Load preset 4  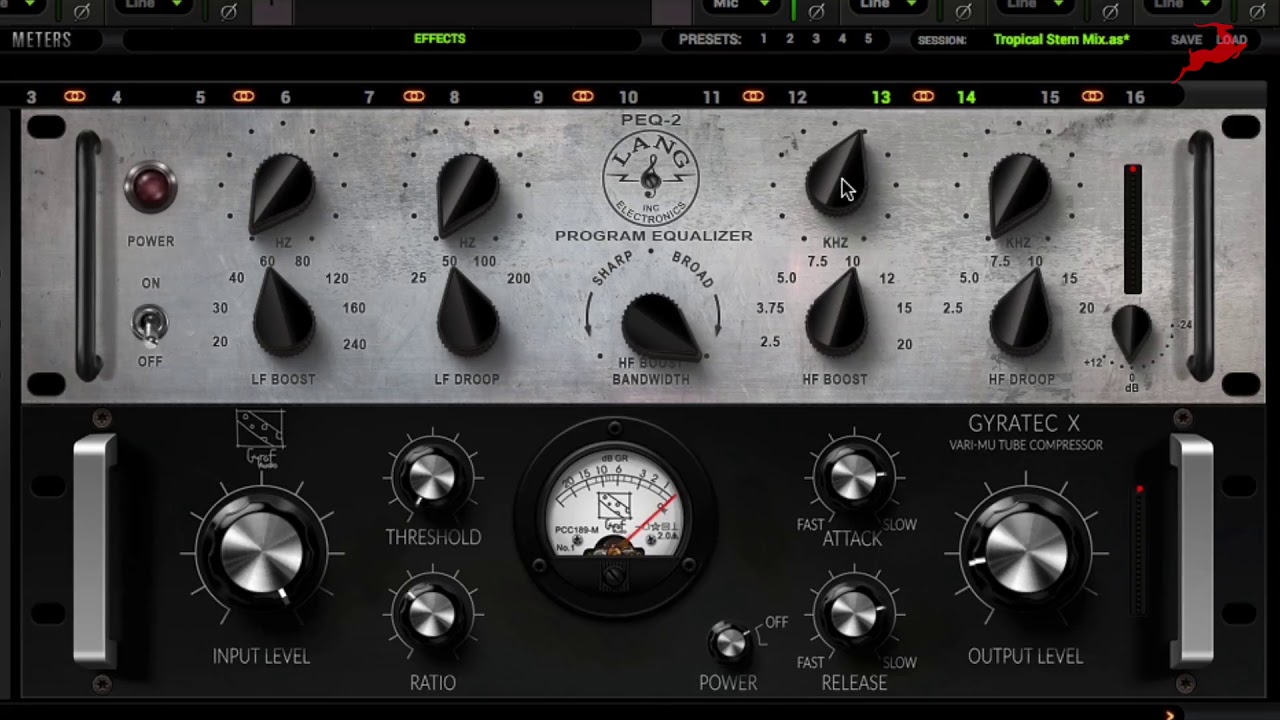842,39
